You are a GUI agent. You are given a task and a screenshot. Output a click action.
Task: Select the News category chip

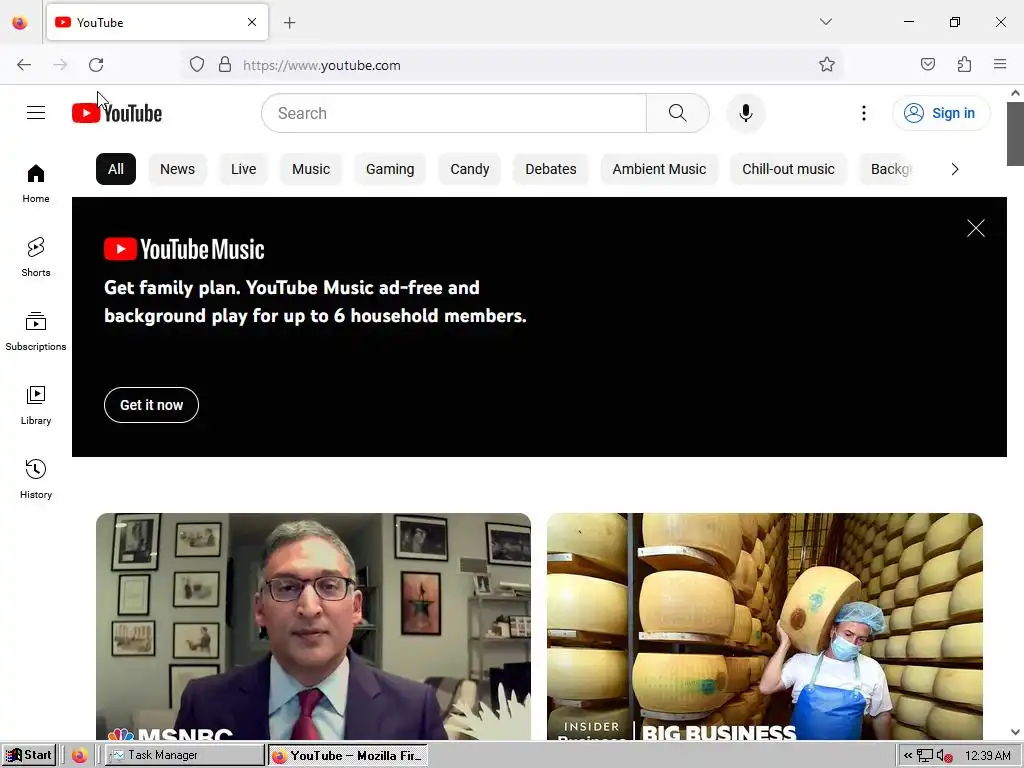click(177, 169)
